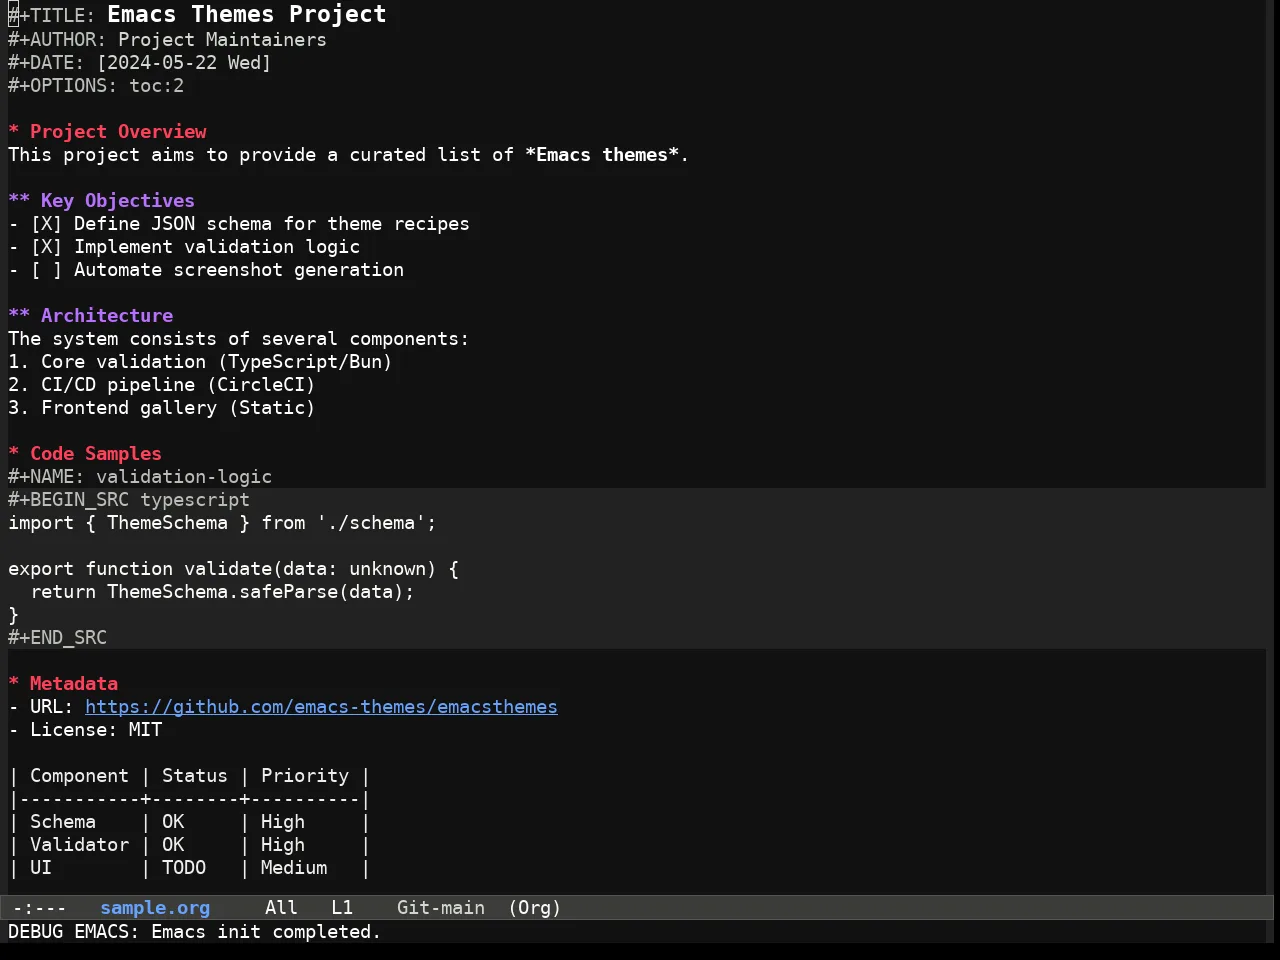The height and width of the screenshot is (960, 1280).
Task: Click the 'Validator' table cell
Action: pos(79,845)
